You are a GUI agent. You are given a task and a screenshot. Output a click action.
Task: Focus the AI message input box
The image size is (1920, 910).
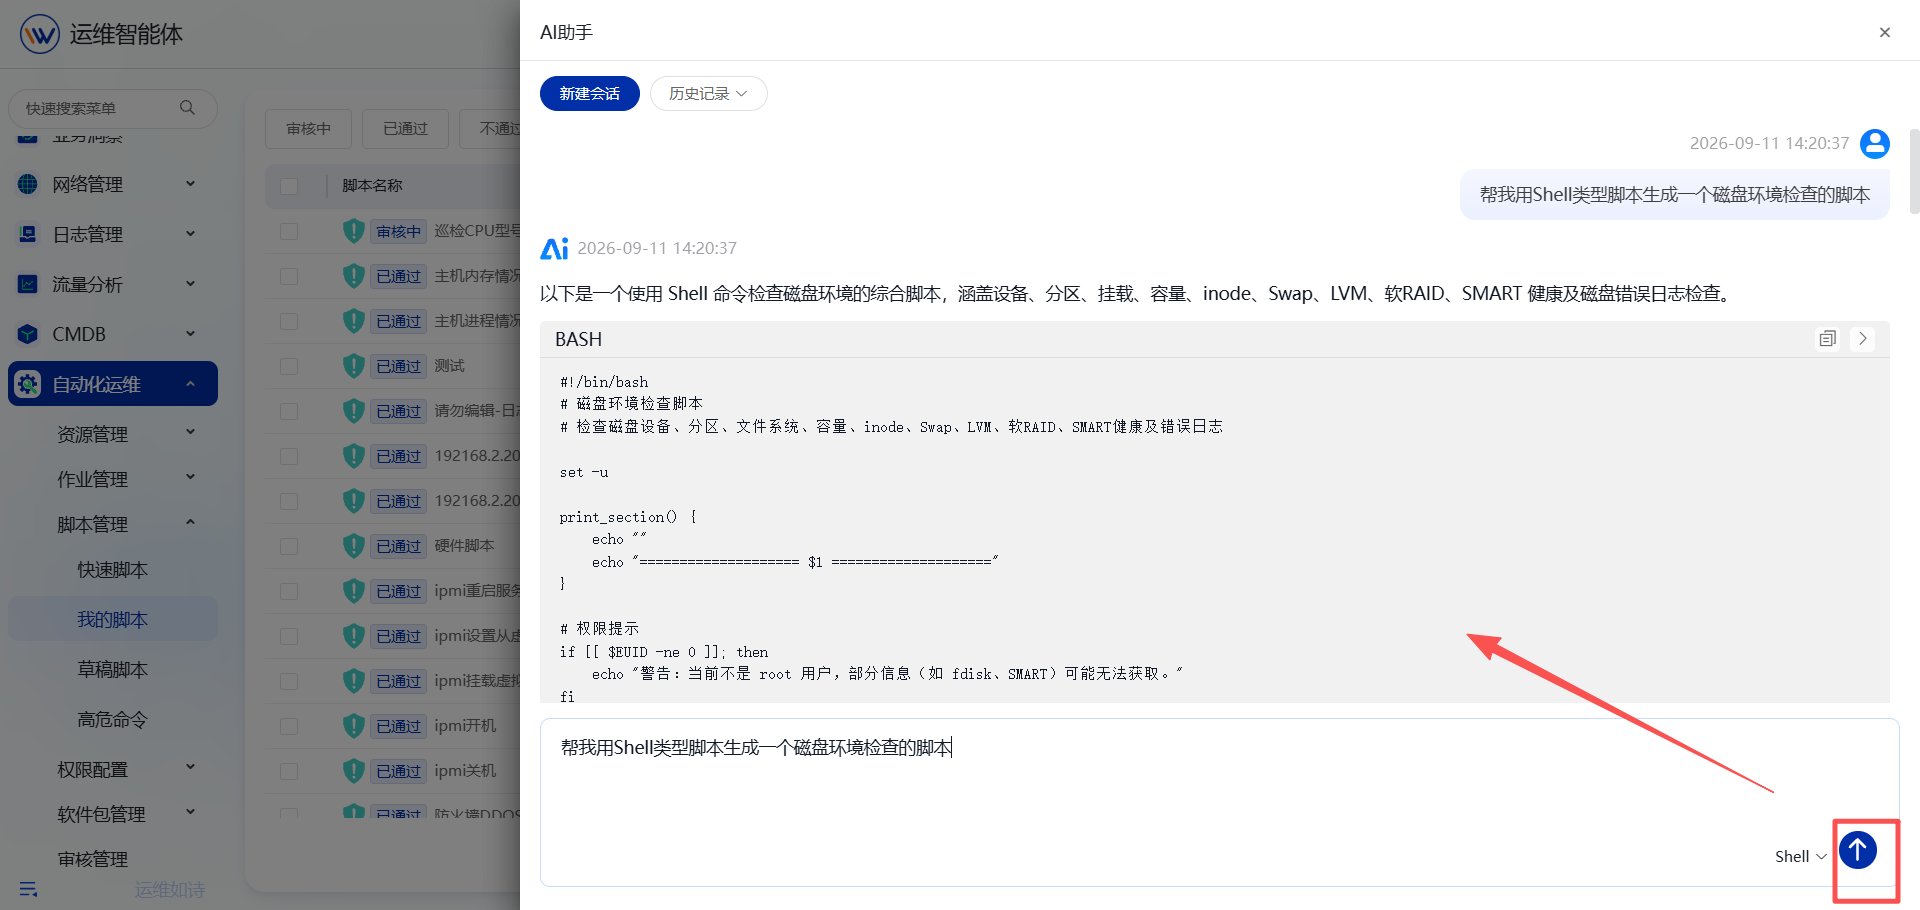click(x=1219, y=802)
